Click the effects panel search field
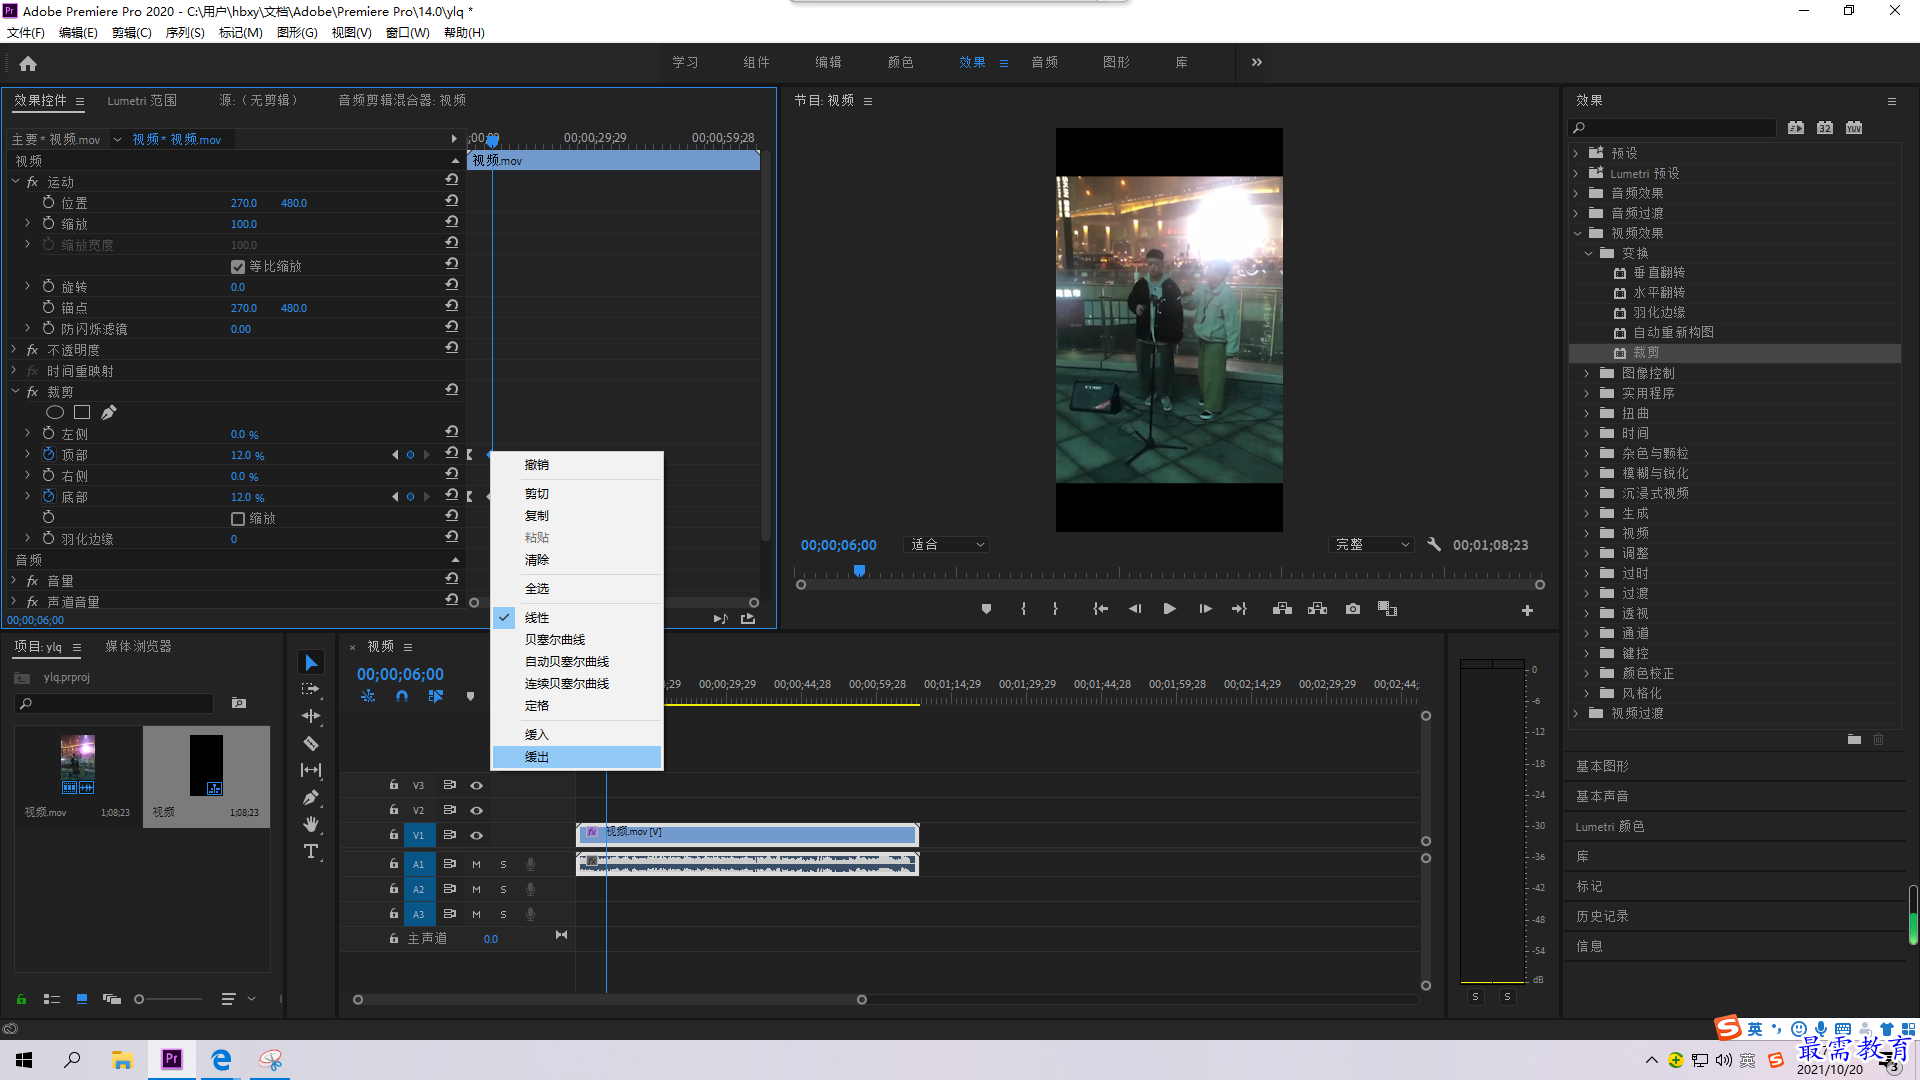This screenshot has width=1920, height=1080. tap(1672, 127)
